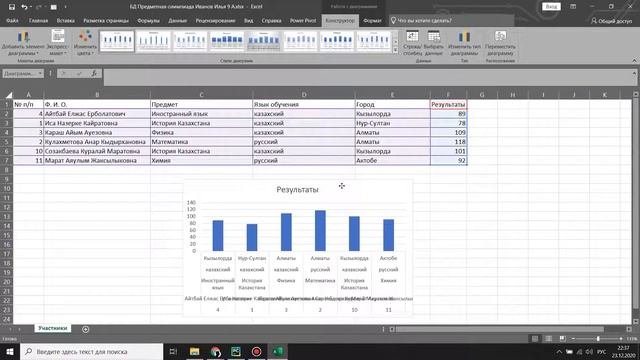Apply the second chart style thumbnail
640x360 pixels.
(153, 41)
